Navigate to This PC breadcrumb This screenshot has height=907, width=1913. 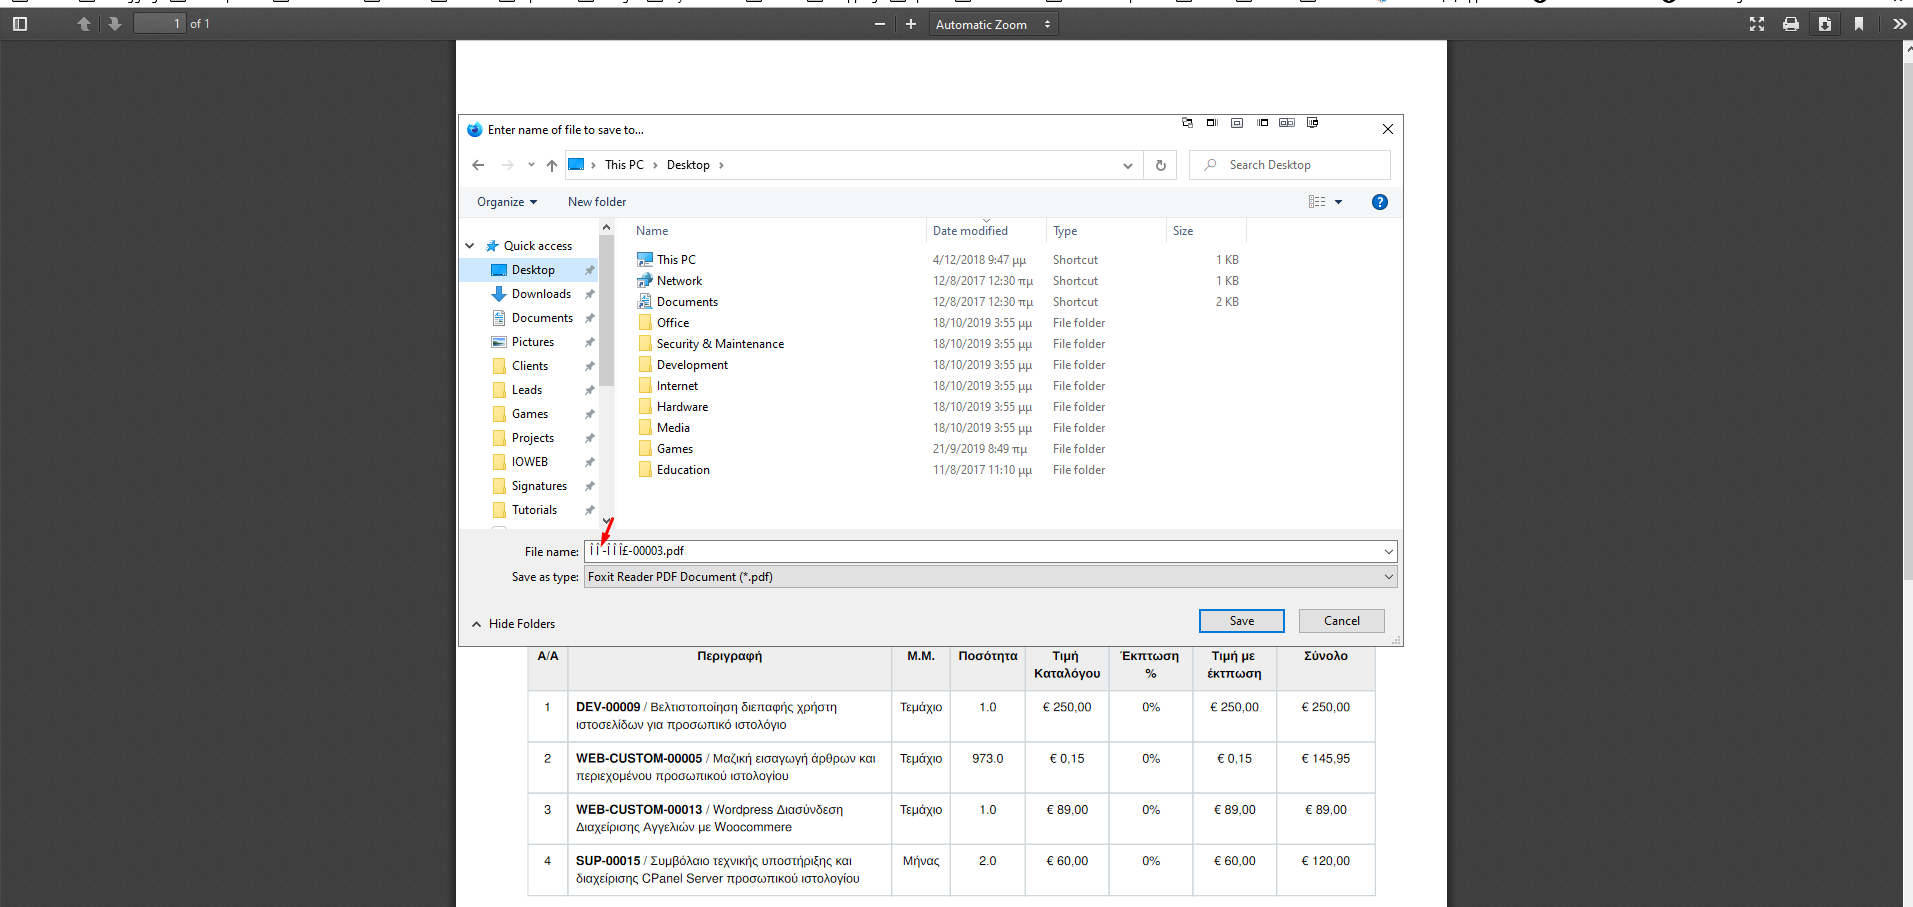pos(624,165)
